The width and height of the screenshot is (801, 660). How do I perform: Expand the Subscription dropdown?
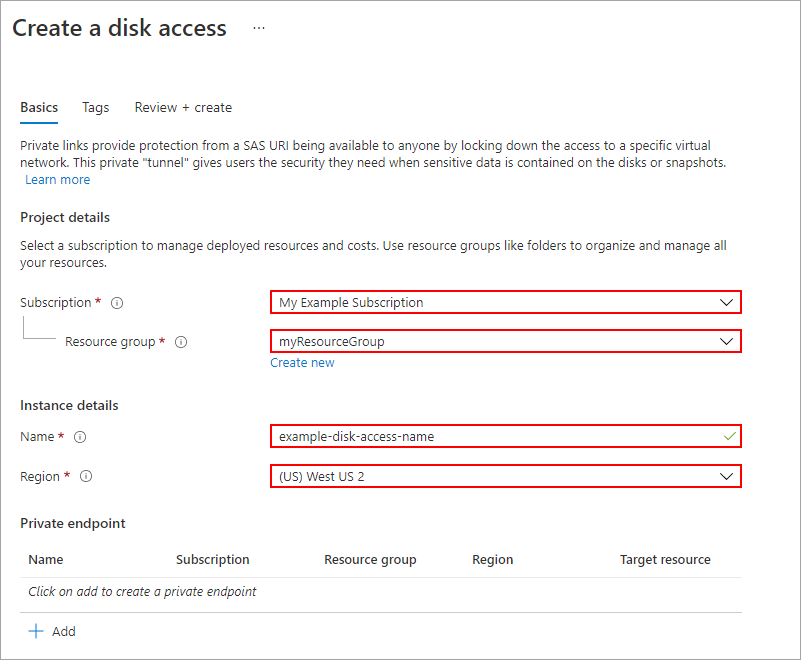tap(726, 302)
